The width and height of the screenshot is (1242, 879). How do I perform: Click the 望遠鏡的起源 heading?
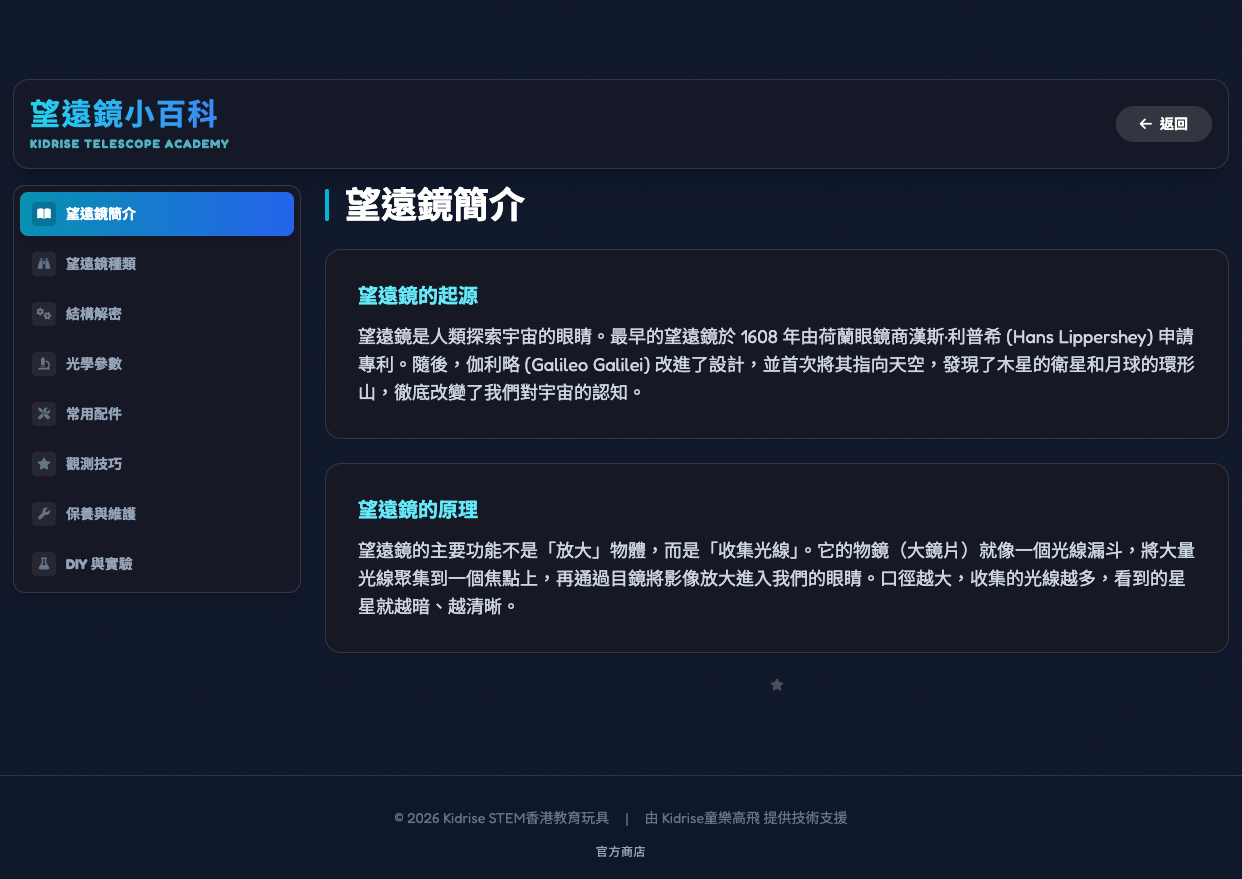point(417,296)
